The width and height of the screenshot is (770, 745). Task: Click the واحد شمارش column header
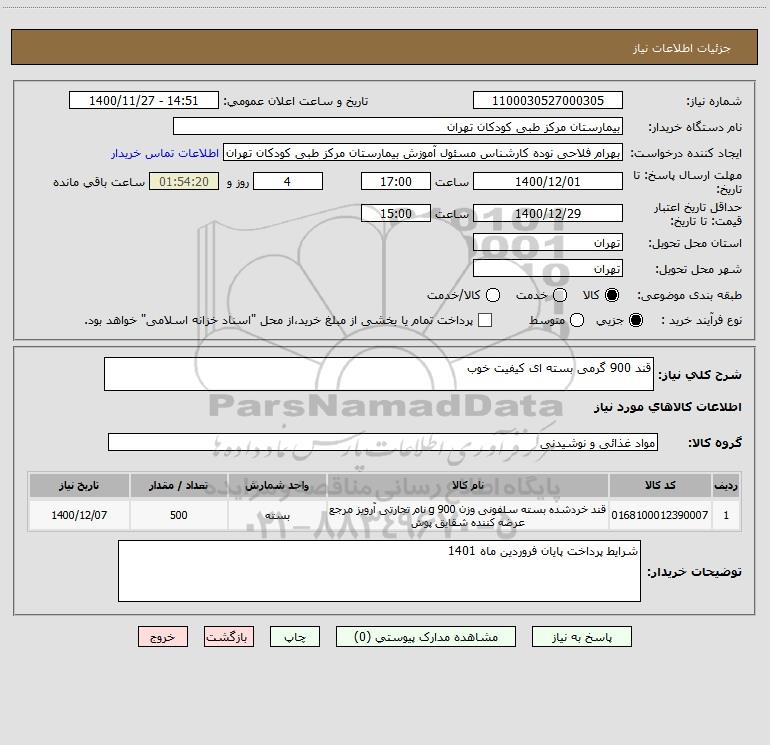(x=277, y=486)
